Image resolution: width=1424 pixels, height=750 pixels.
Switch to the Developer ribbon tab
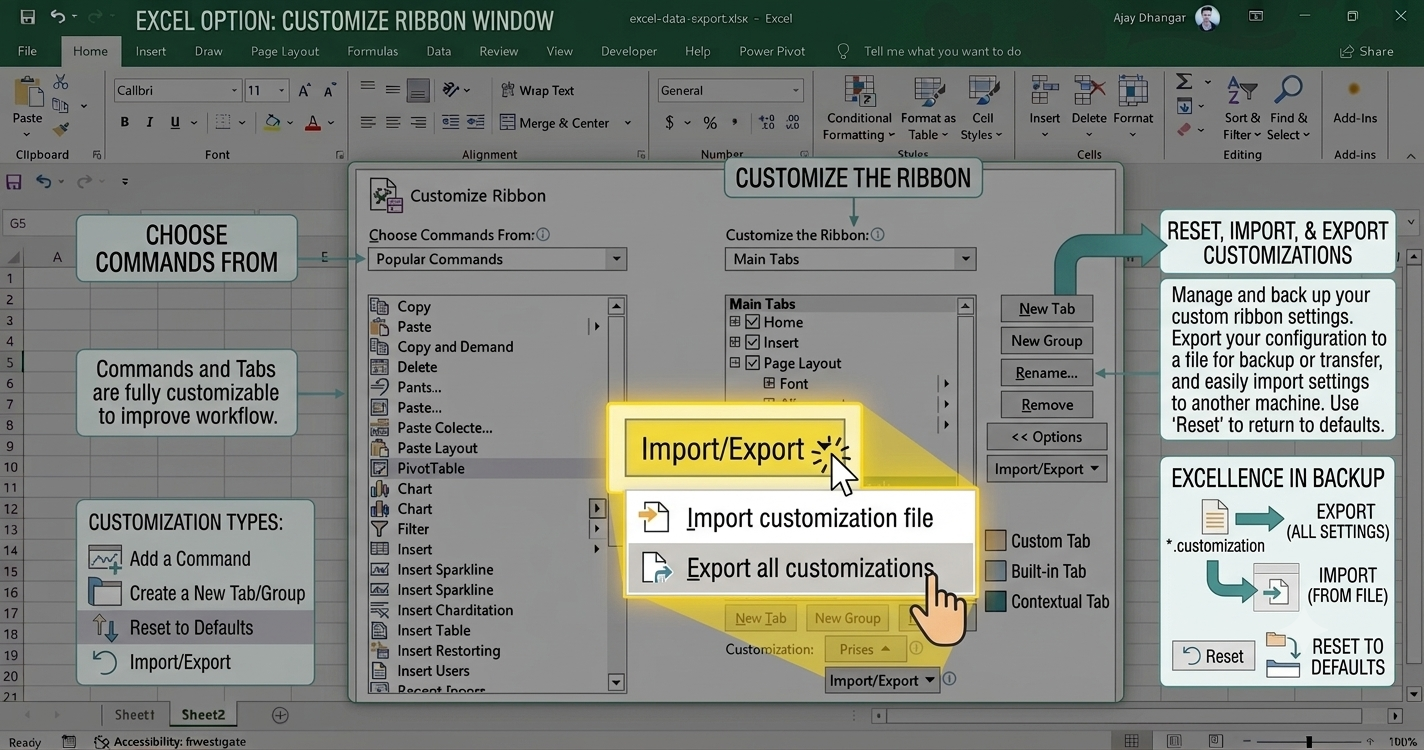pos(629,51)
